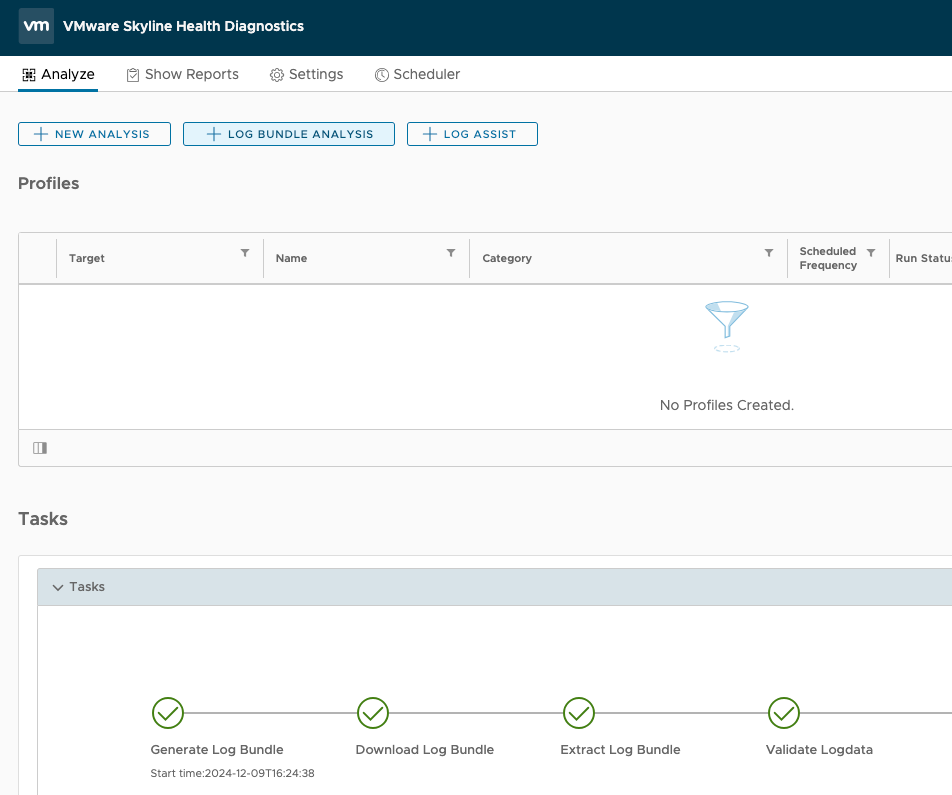Filter the Category column

pos(769,253)
